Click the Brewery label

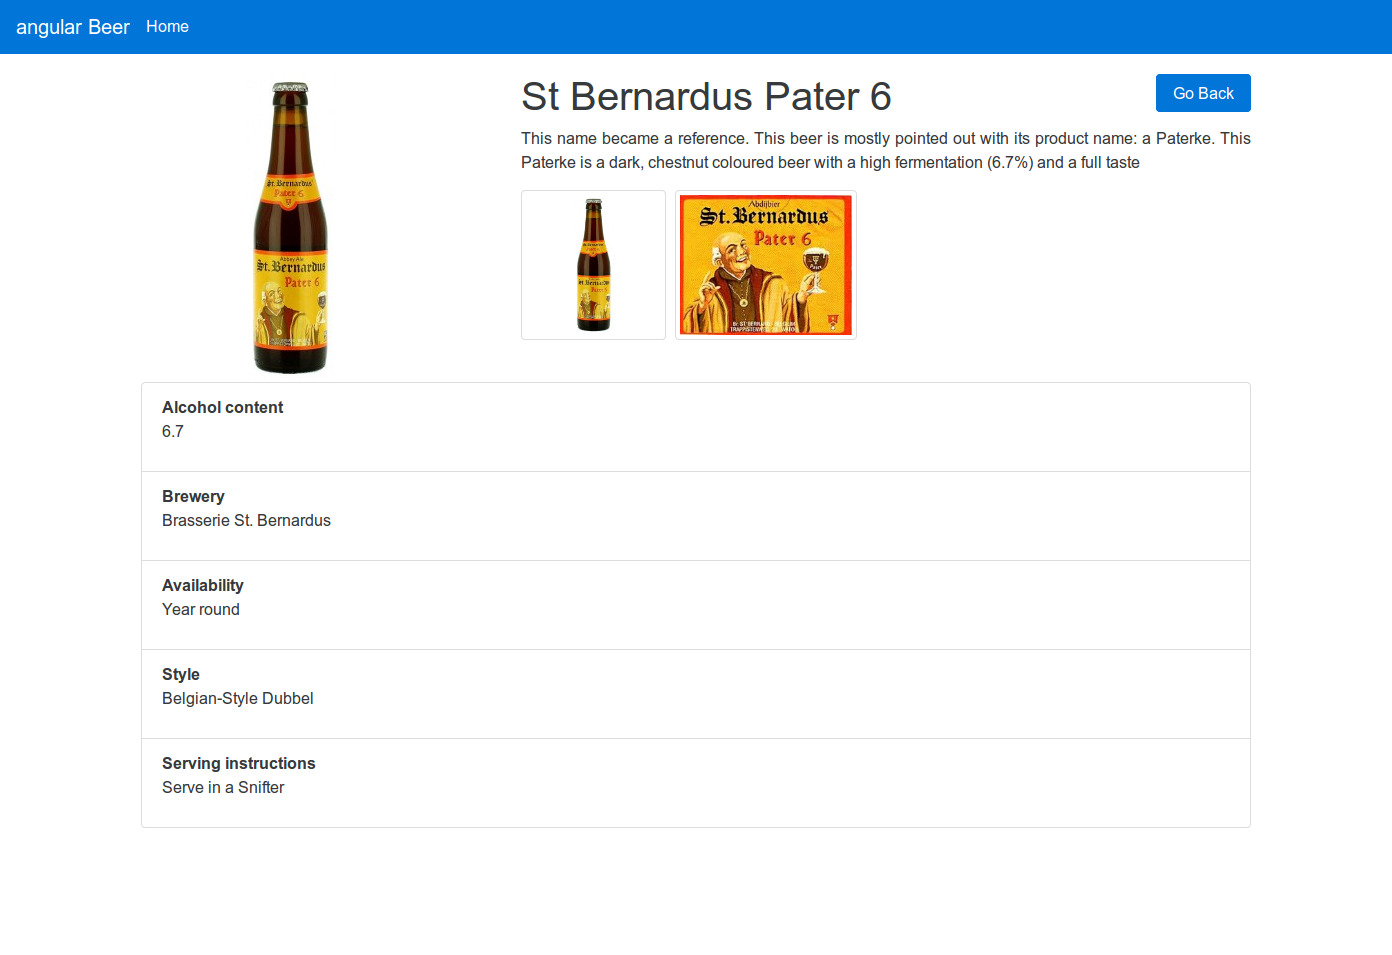pyautogui.click(x=193, y=496)
